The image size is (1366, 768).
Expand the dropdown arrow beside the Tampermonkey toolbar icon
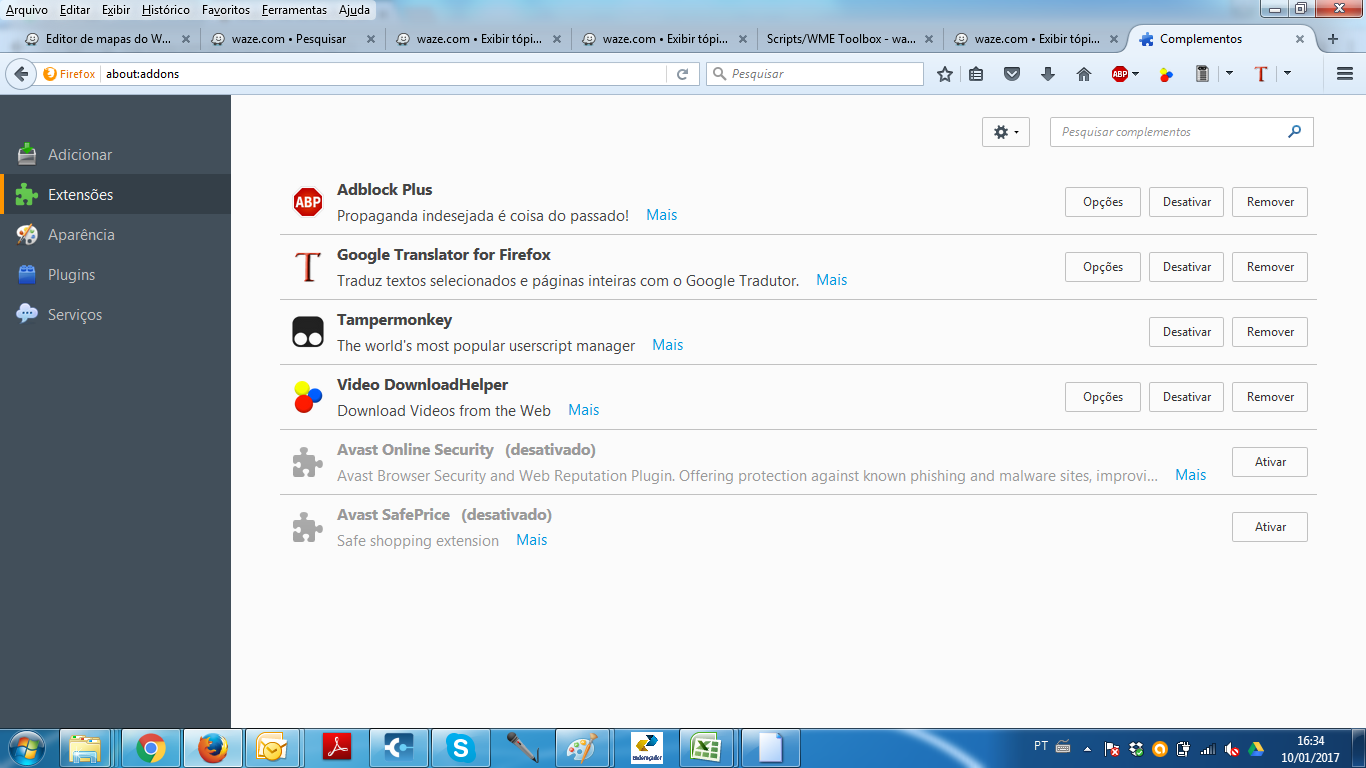tap(1229, 74)
